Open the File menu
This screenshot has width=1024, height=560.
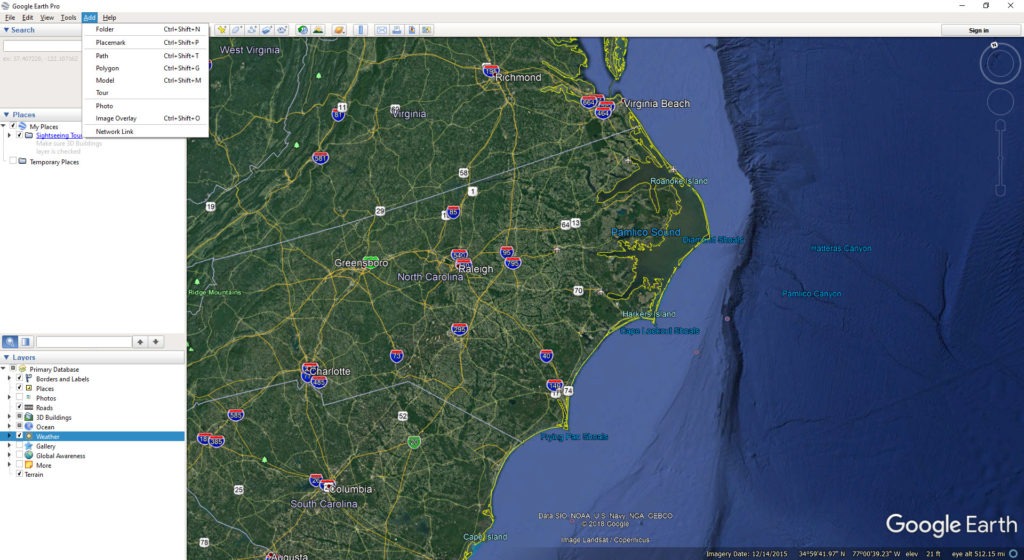point(10,18)
